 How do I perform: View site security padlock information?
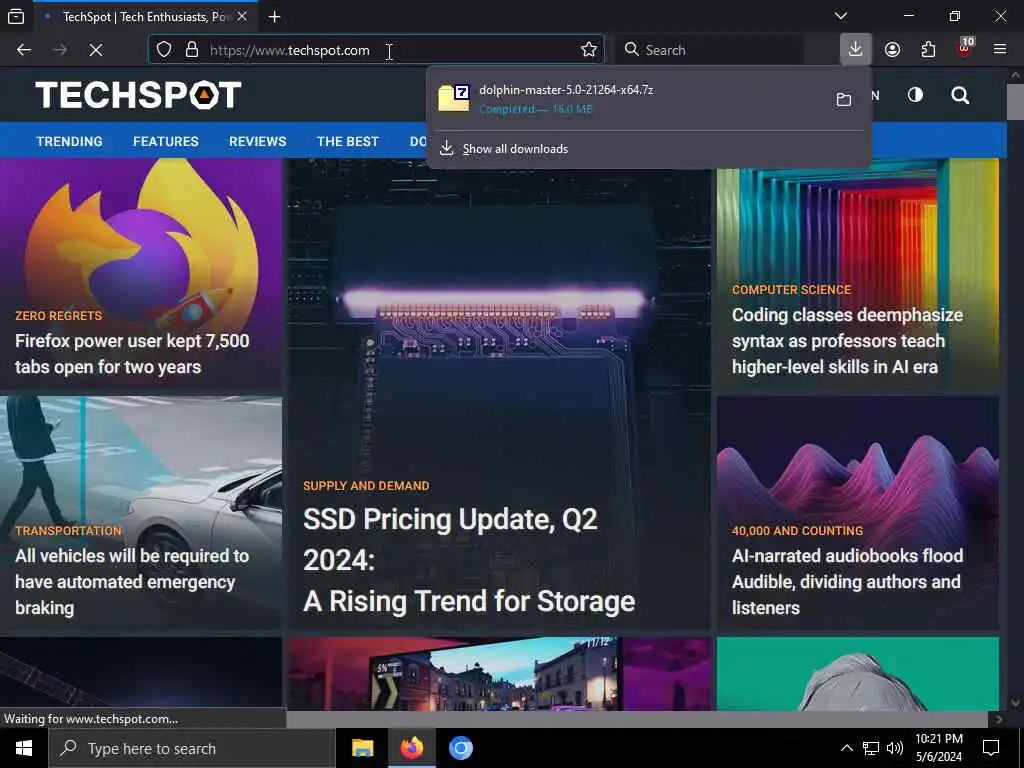(191, 50)
